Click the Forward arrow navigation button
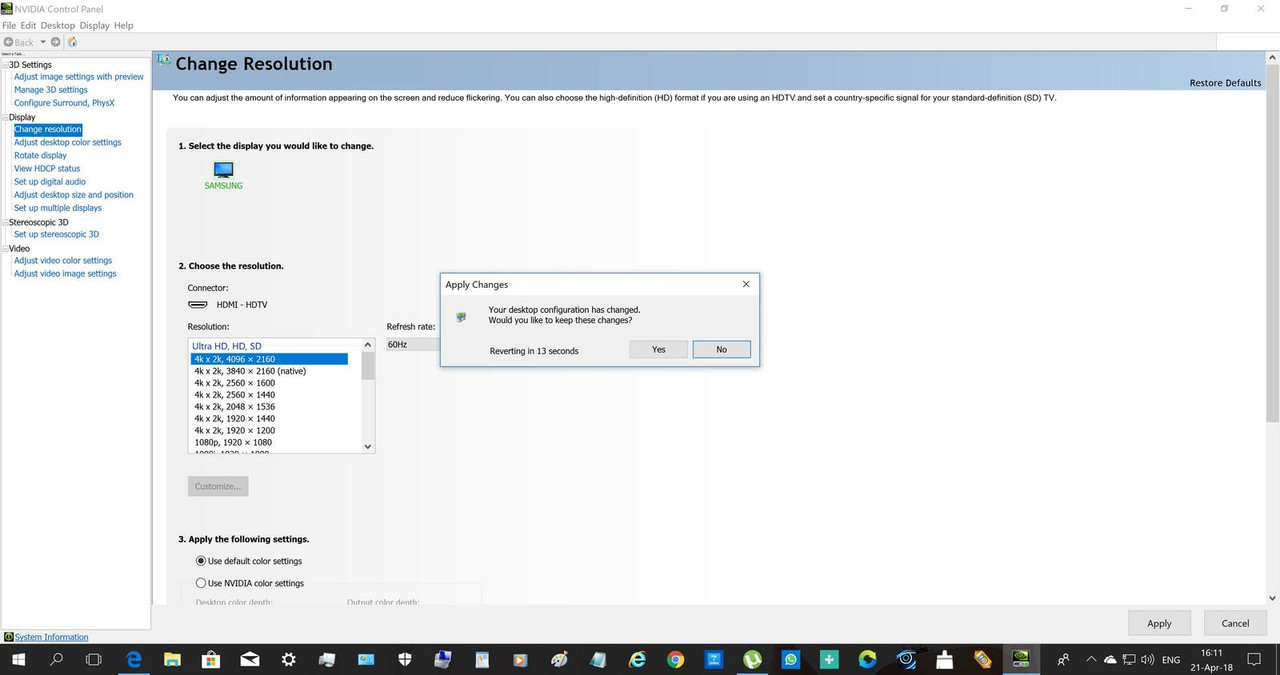This screenshot has height=675, width=1280. point(56,42)
